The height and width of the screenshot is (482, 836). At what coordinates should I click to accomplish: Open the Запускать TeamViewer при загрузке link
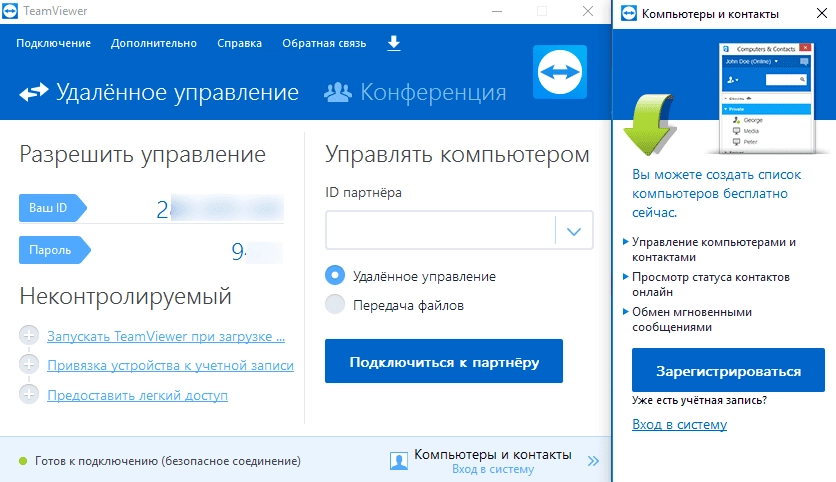click(x=166, y=336)
